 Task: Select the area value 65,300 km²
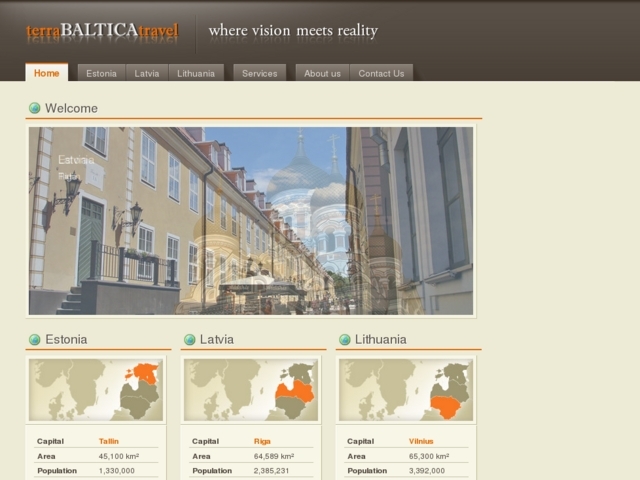point(429,456)
